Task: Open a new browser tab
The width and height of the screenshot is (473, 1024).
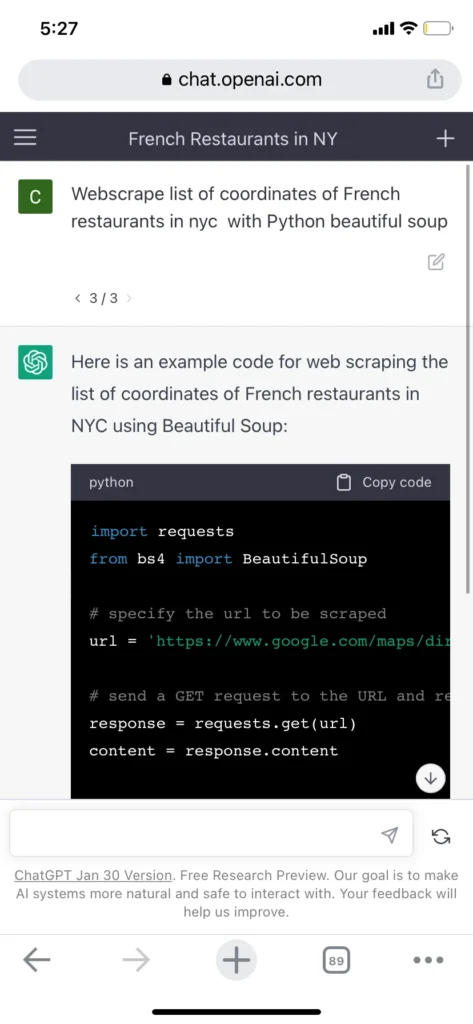Action: (x=236, y=960)
